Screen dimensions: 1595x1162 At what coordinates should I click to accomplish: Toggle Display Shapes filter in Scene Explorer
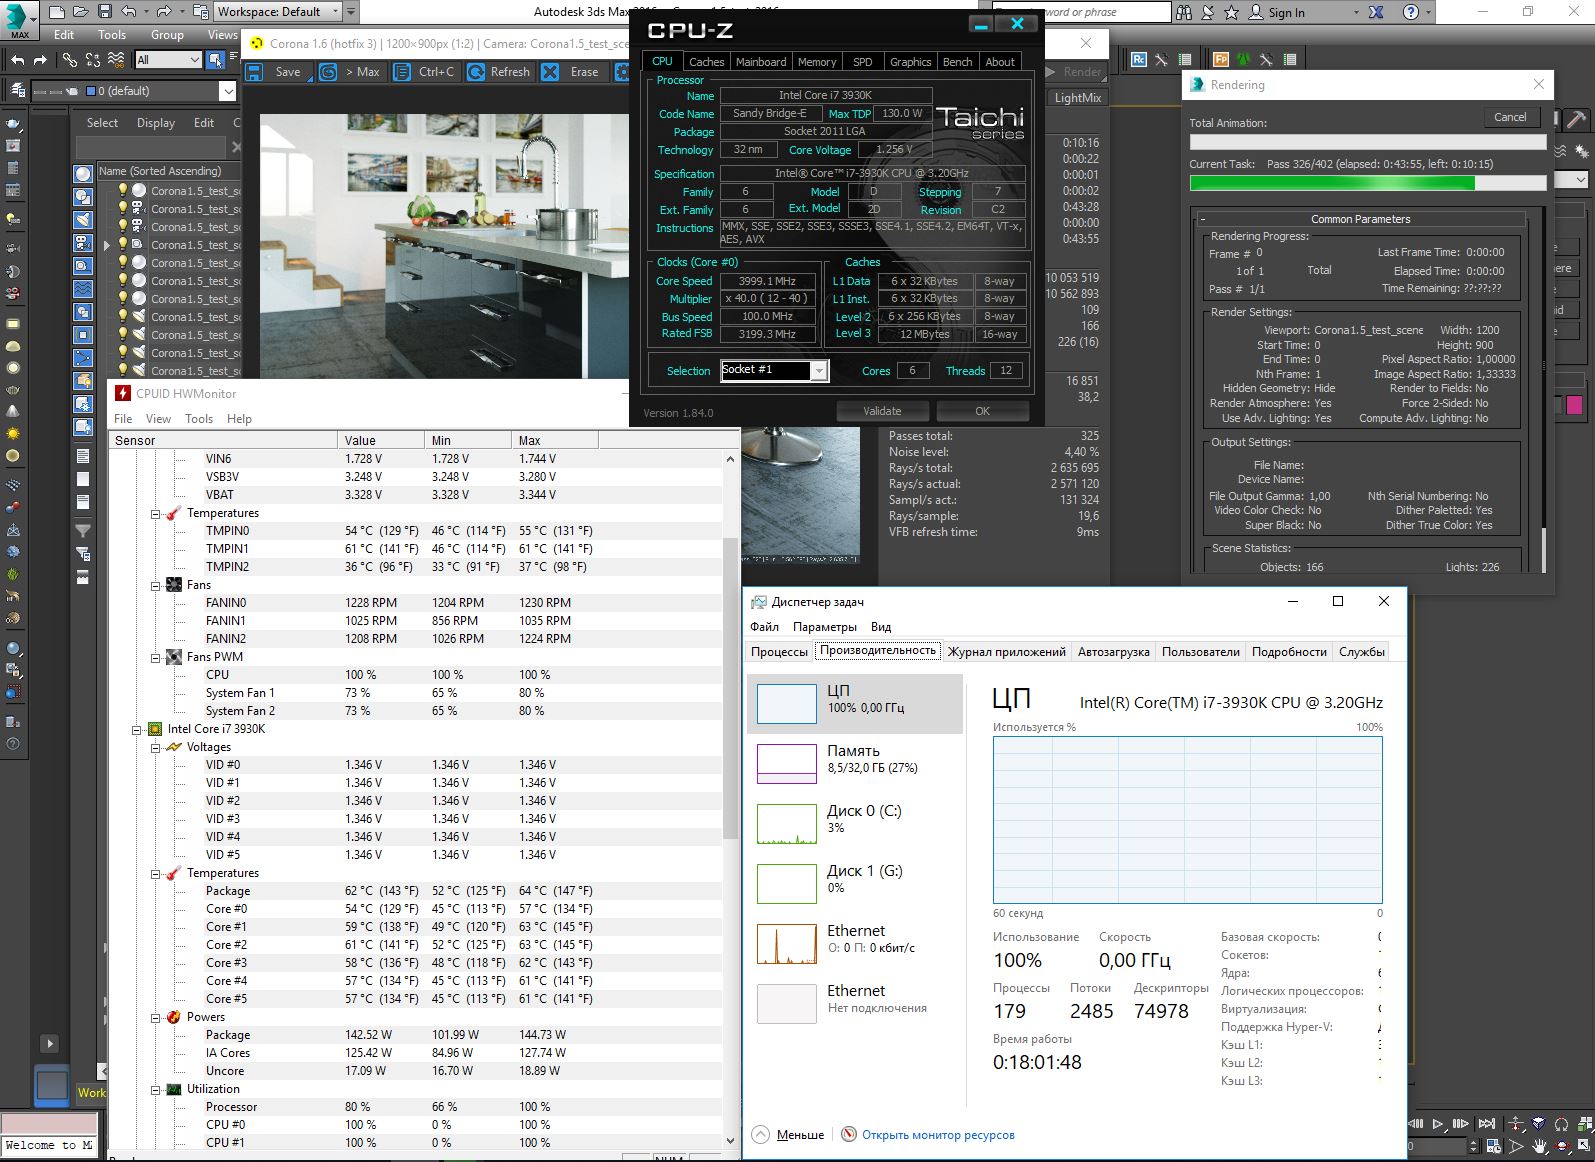click(83, 196)
